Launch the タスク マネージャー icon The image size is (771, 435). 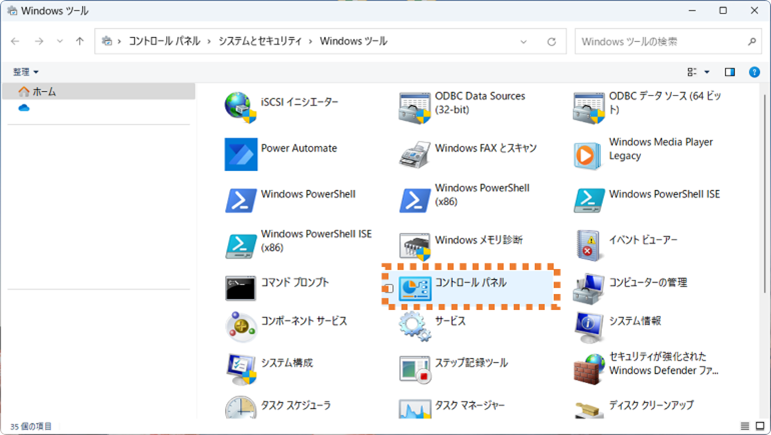pyautogui.click(x=415, y=408)
